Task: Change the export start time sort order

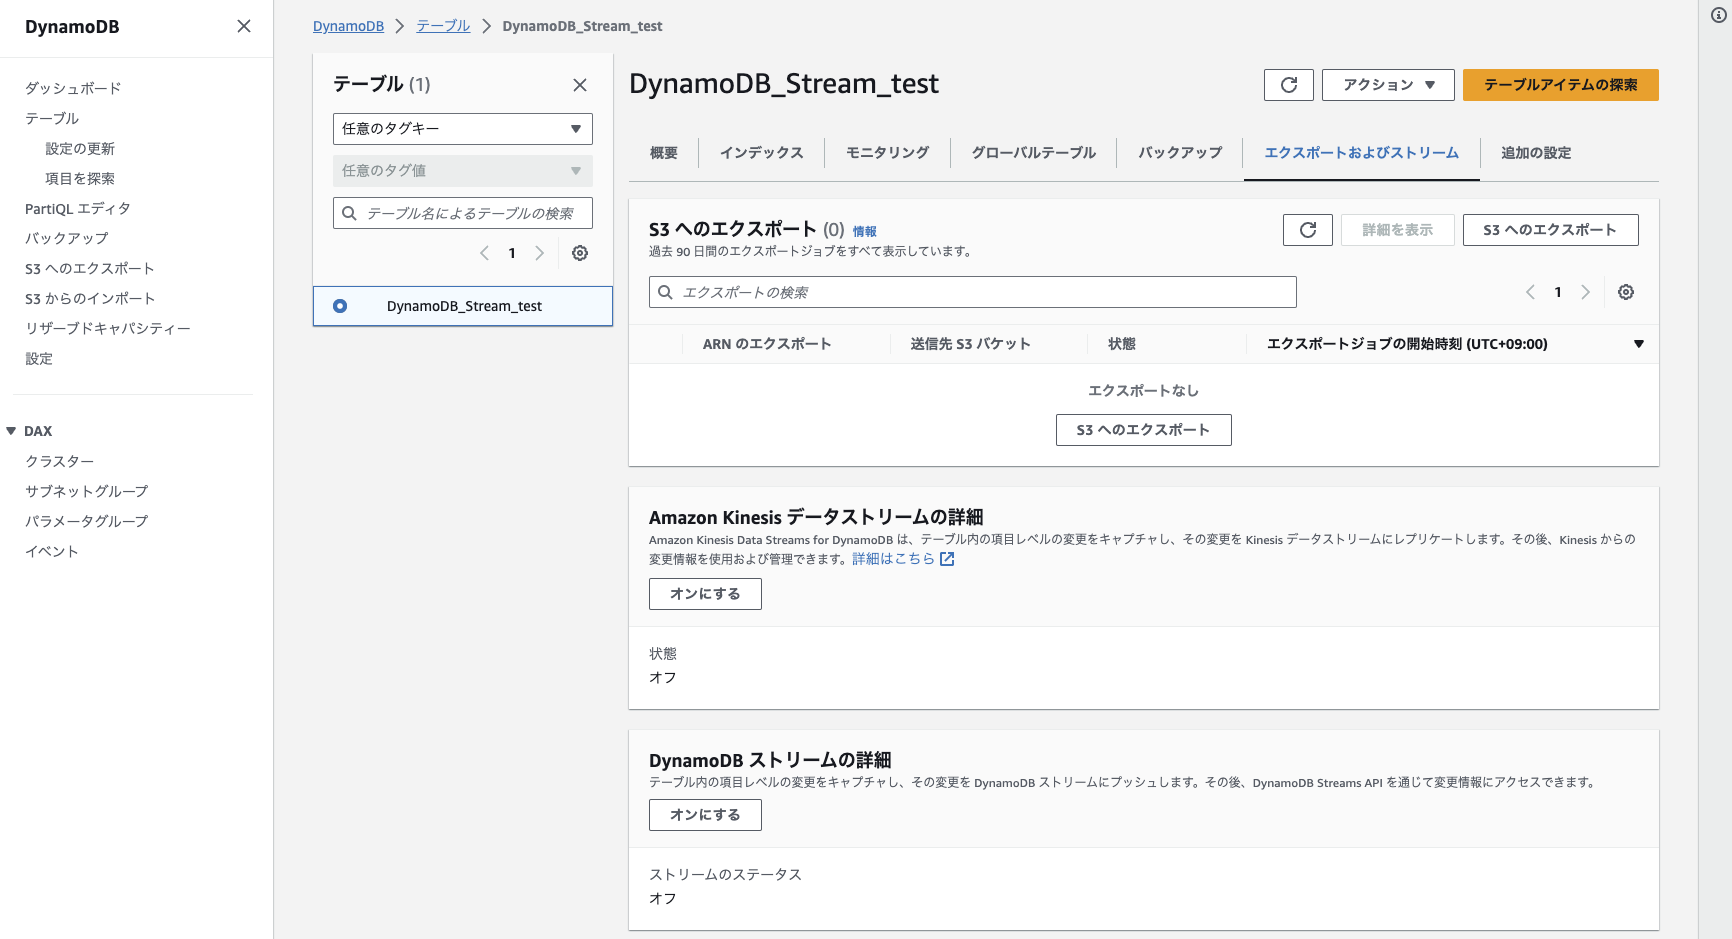Action: pyautogui.click(x=1638, y=343)
